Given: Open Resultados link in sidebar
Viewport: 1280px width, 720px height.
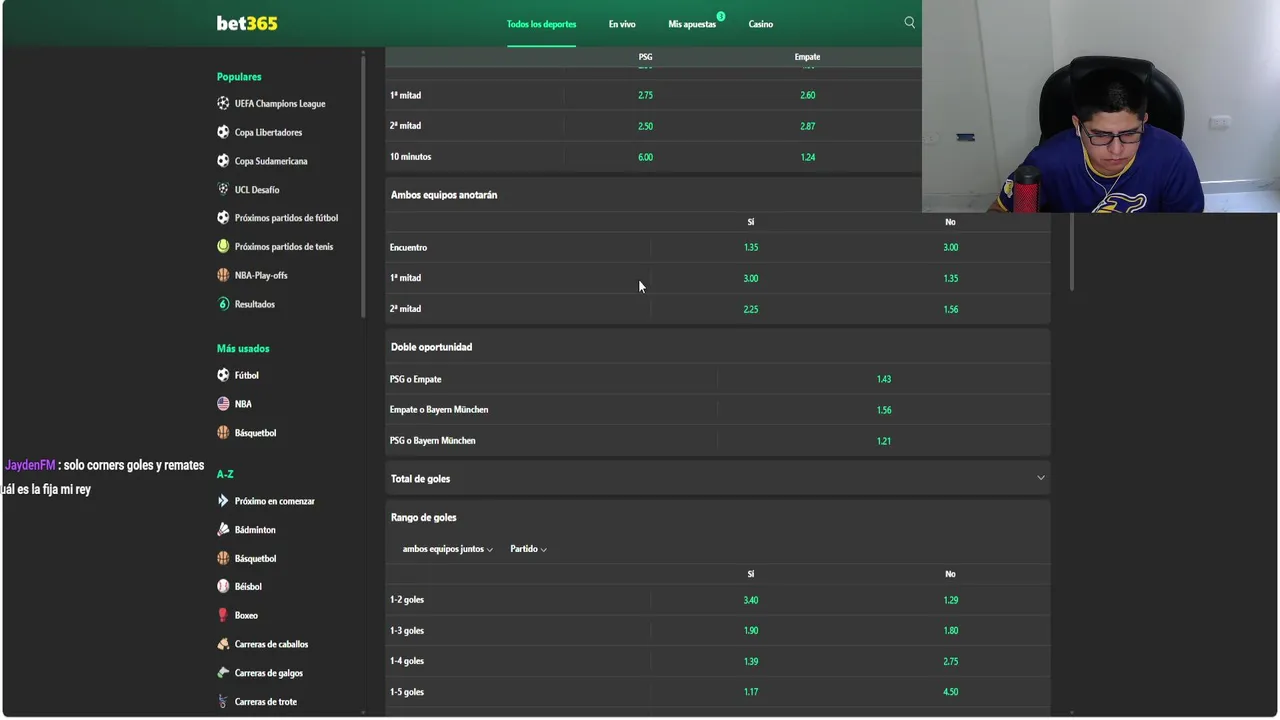Looking at the screenshot, I should coord(254,304).
